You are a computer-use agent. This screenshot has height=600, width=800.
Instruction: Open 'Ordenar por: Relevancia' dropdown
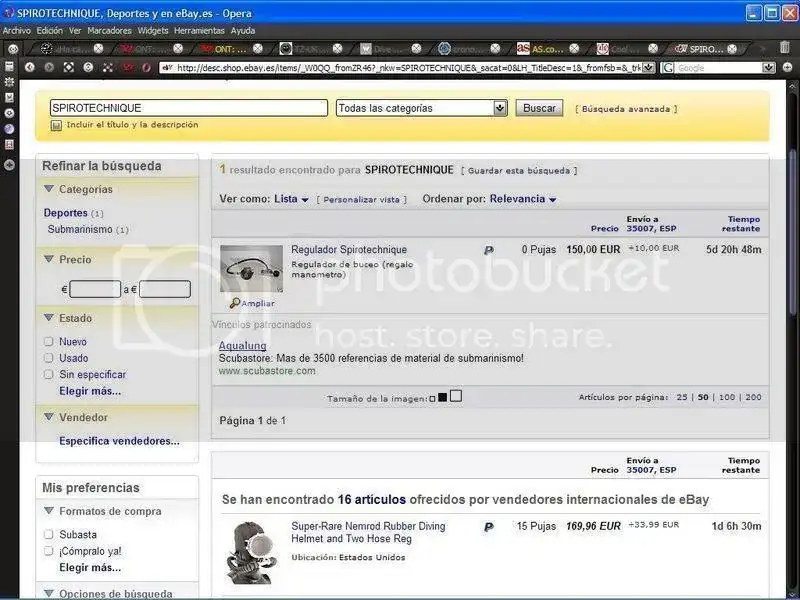point(522,199)
